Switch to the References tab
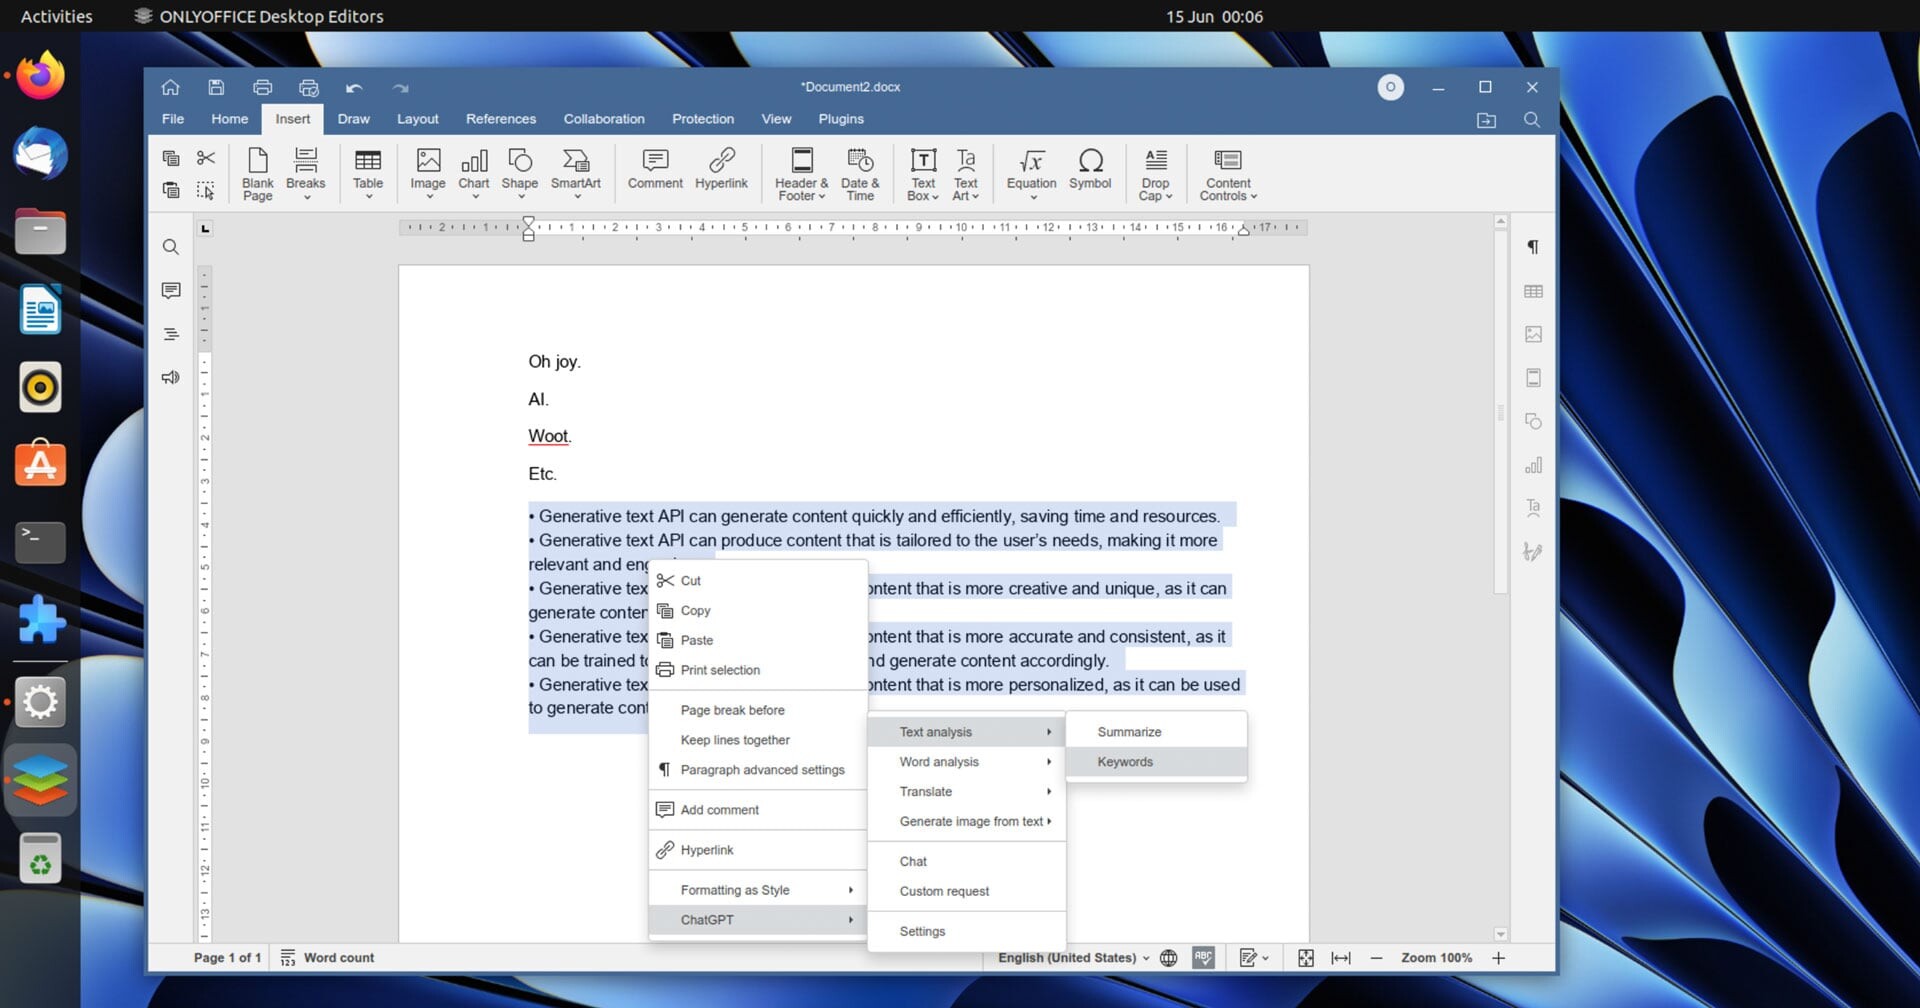Image resolution: width=1920 pixels, height=1008 pixels. tap(500, 119)
